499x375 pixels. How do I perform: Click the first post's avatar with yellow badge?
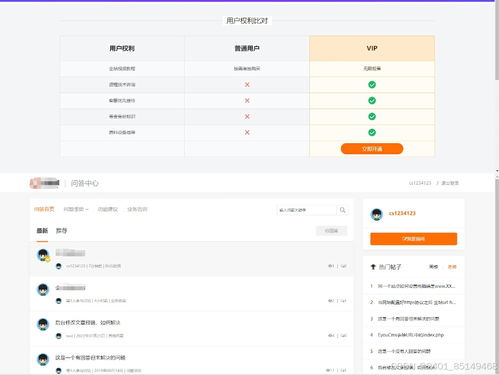43,255
